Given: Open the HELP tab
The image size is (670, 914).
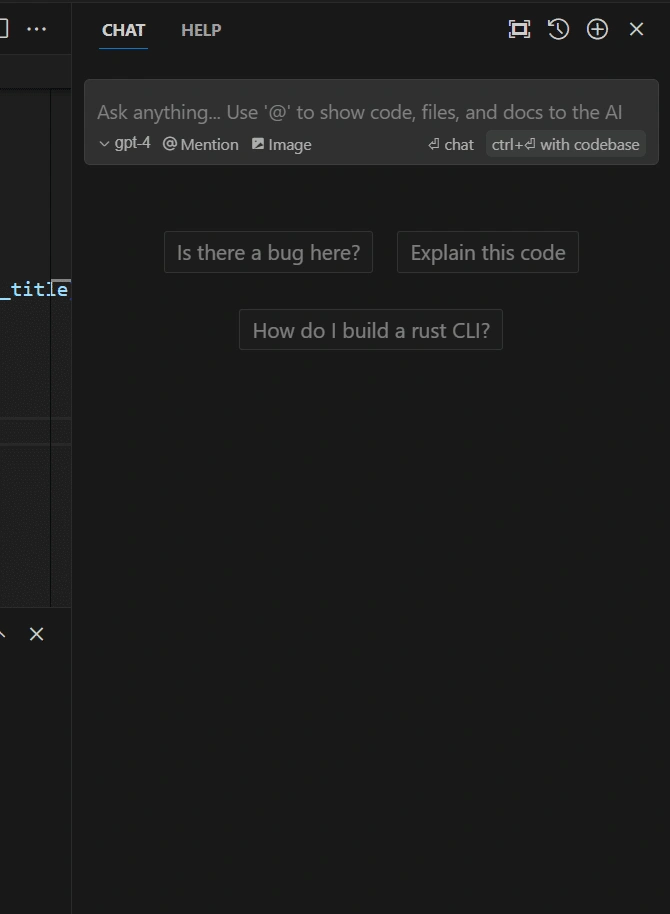Looking at the screenshot, I should point(201,30).
